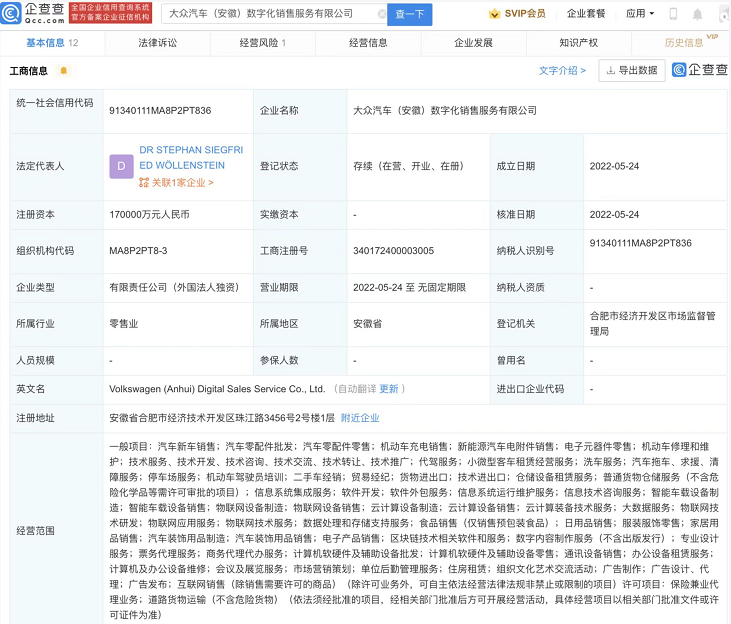The width and height of the screenshot is (731, 624).
Task: Select the 知识产权 tab
Action: [x=578, y=43]
